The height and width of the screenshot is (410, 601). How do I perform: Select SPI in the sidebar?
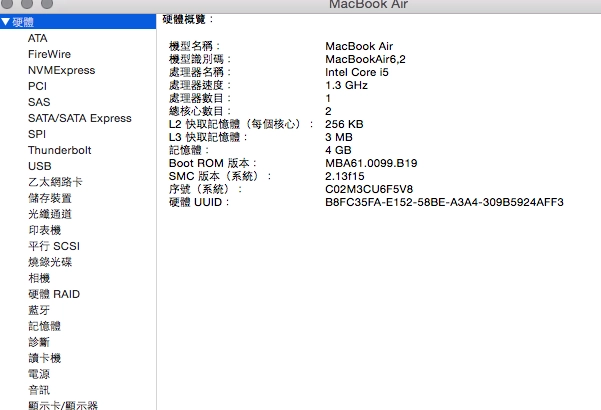[37, 134]
